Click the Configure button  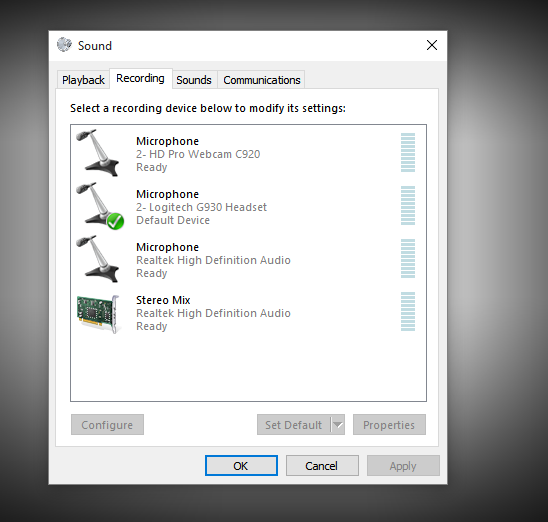pos(107,425)
